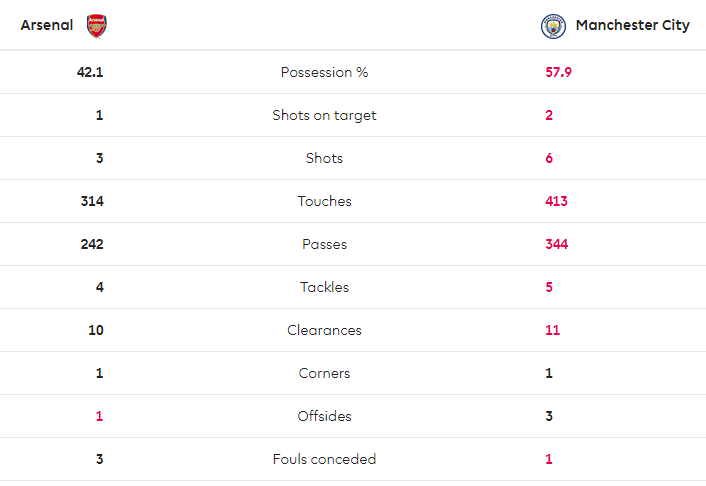Select Manchester City's 11 clearances value
Image resolution: width=706 pixels, height=486 pixels.
552,331
